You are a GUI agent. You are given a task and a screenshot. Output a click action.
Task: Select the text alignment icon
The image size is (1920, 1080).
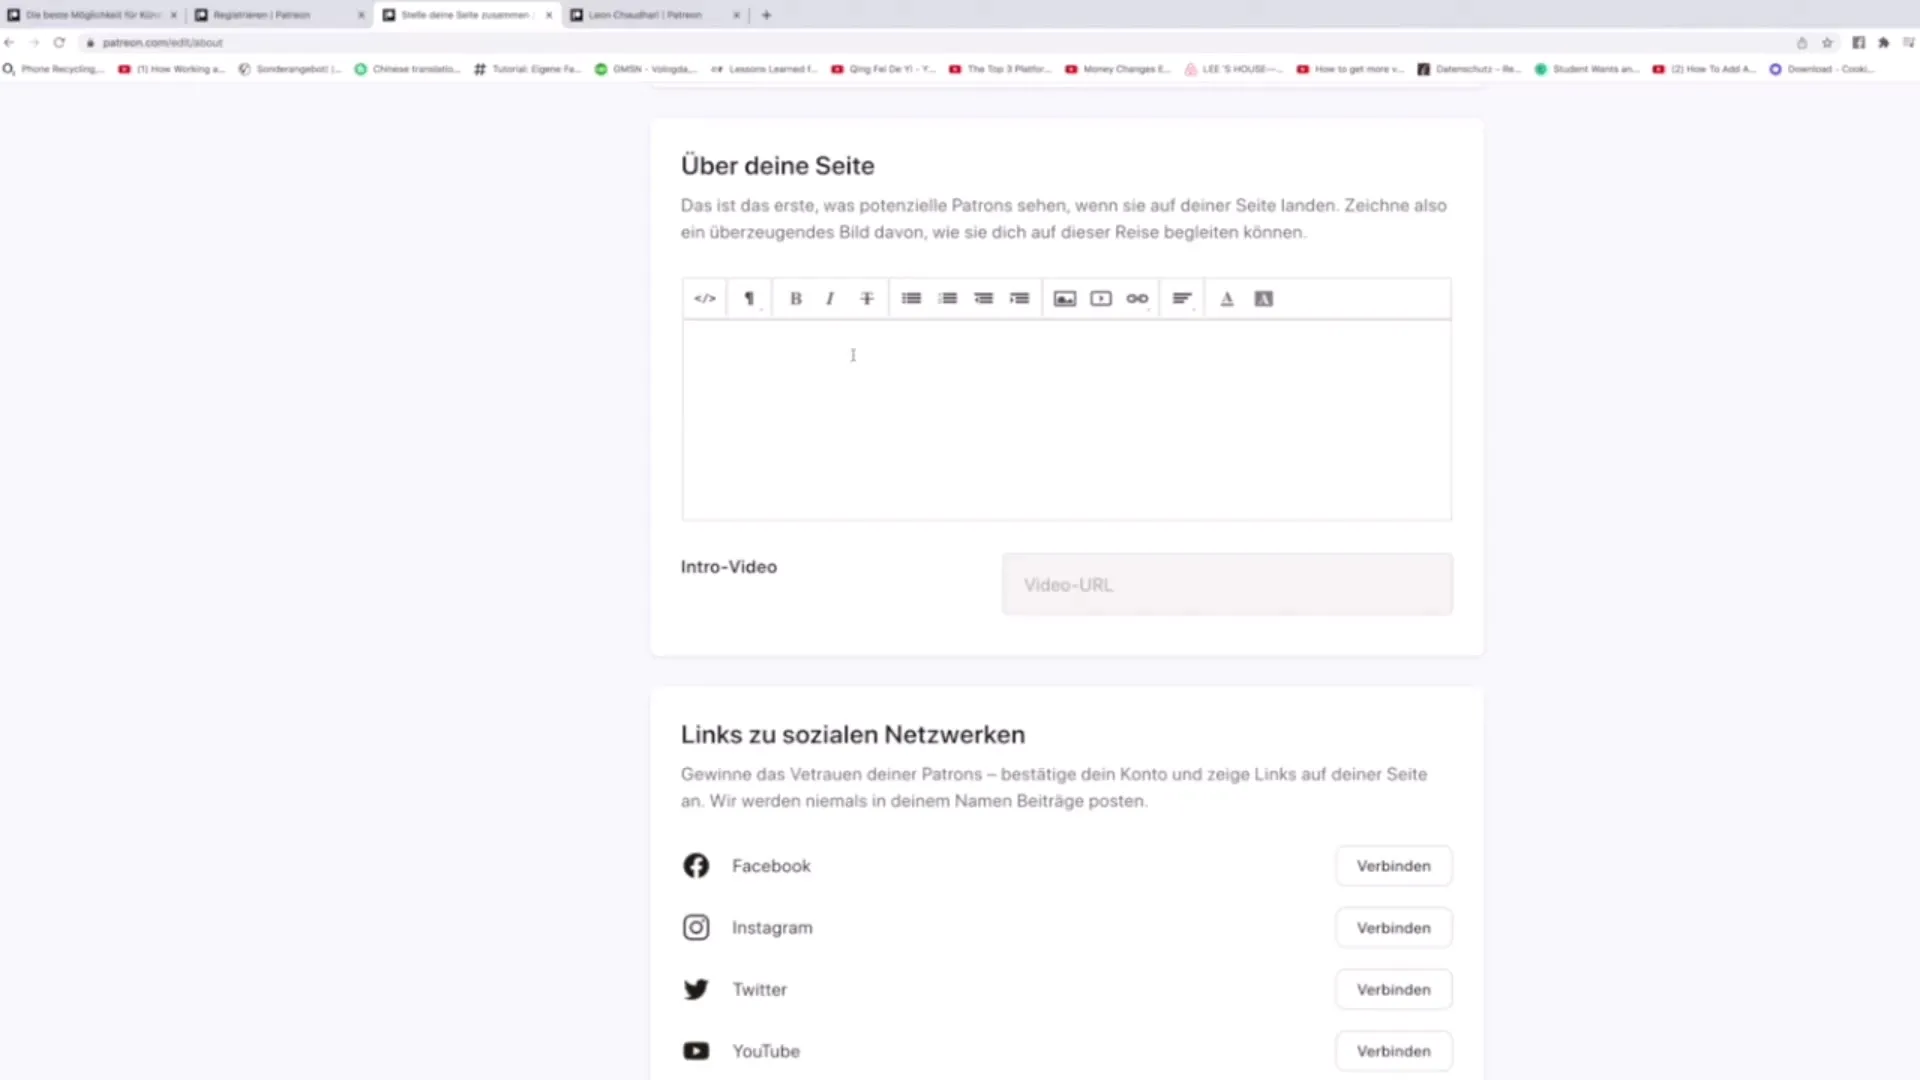click(1182, 298)
